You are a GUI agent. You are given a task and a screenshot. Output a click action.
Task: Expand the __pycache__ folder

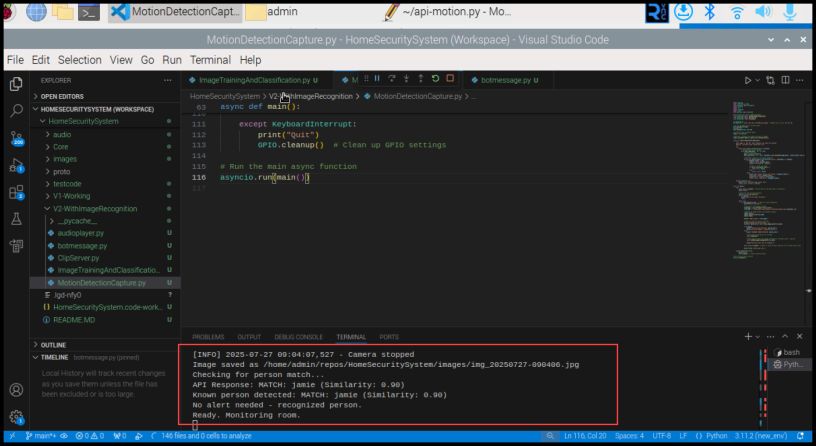pos(77,221)
